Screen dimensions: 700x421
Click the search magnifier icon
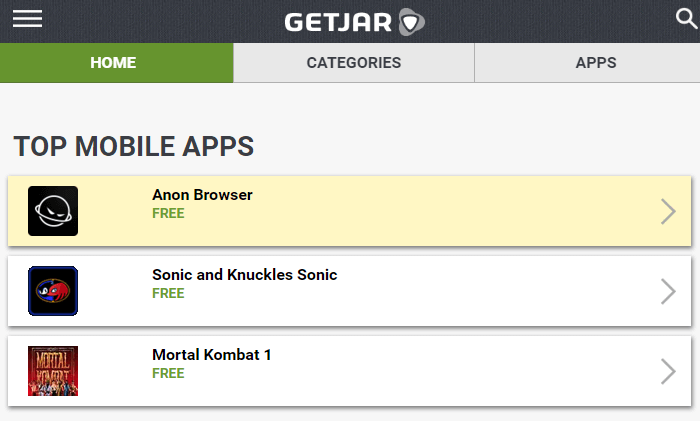click(686, 18)
